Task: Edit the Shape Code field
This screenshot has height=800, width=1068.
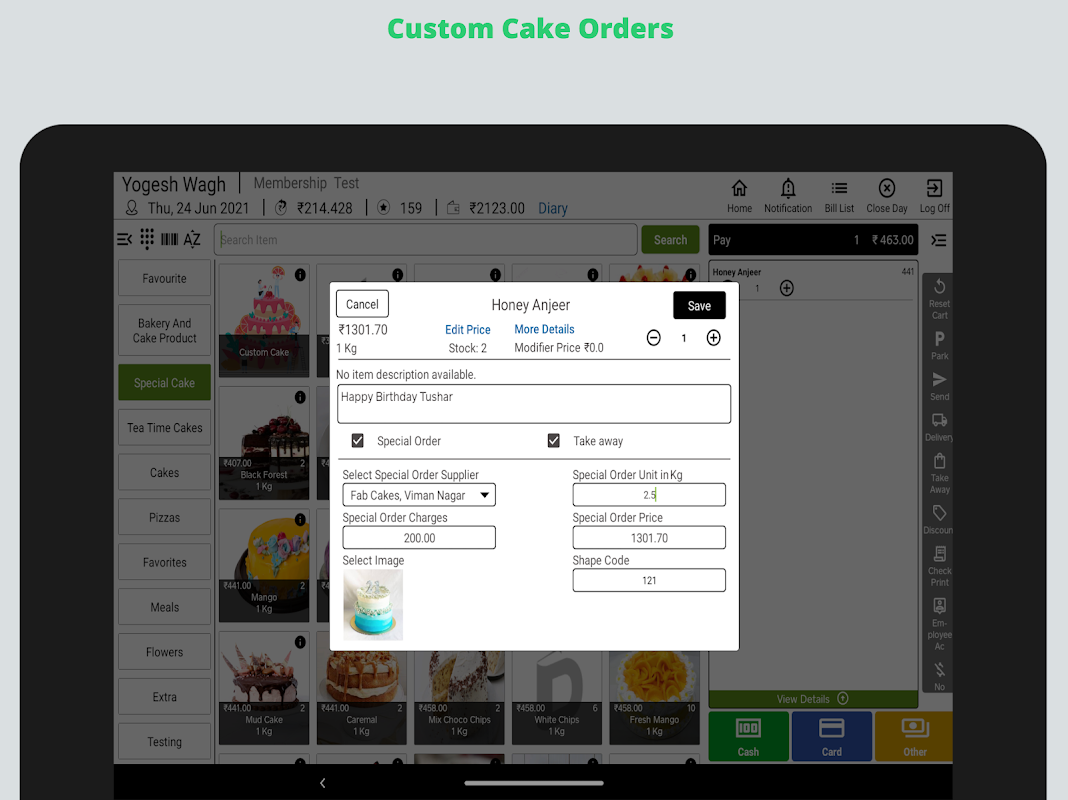Action: point(649,580)
